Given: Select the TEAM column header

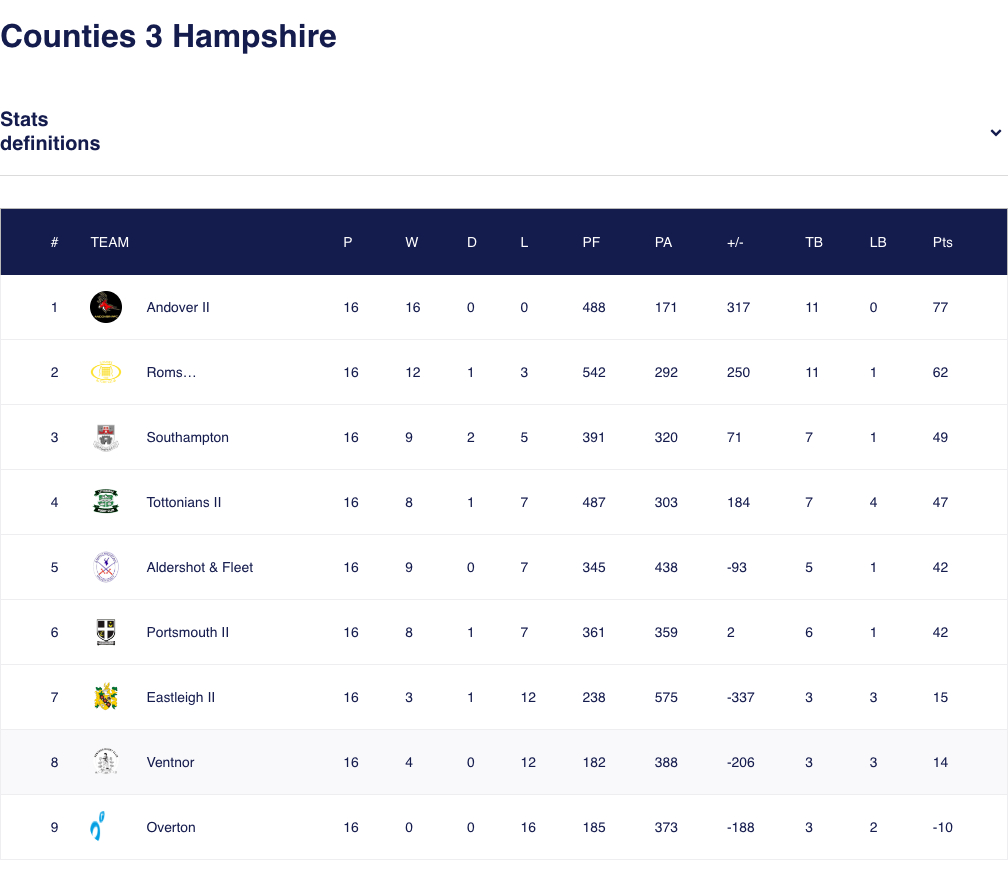Looking at the screenshot, I should [x=110, y=242].
